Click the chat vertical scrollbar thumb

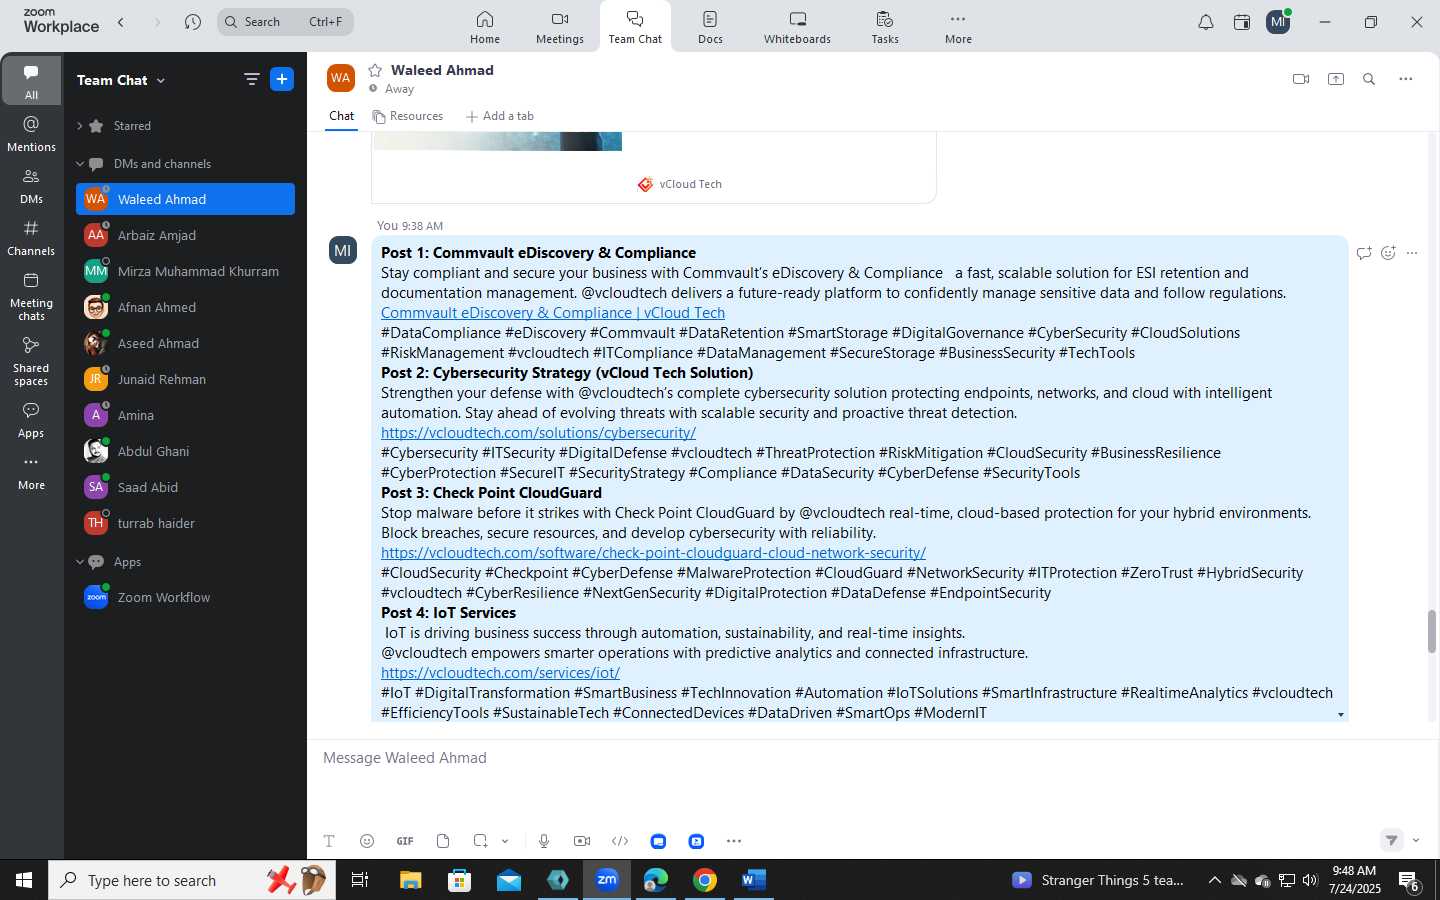tap(1431, 631)
